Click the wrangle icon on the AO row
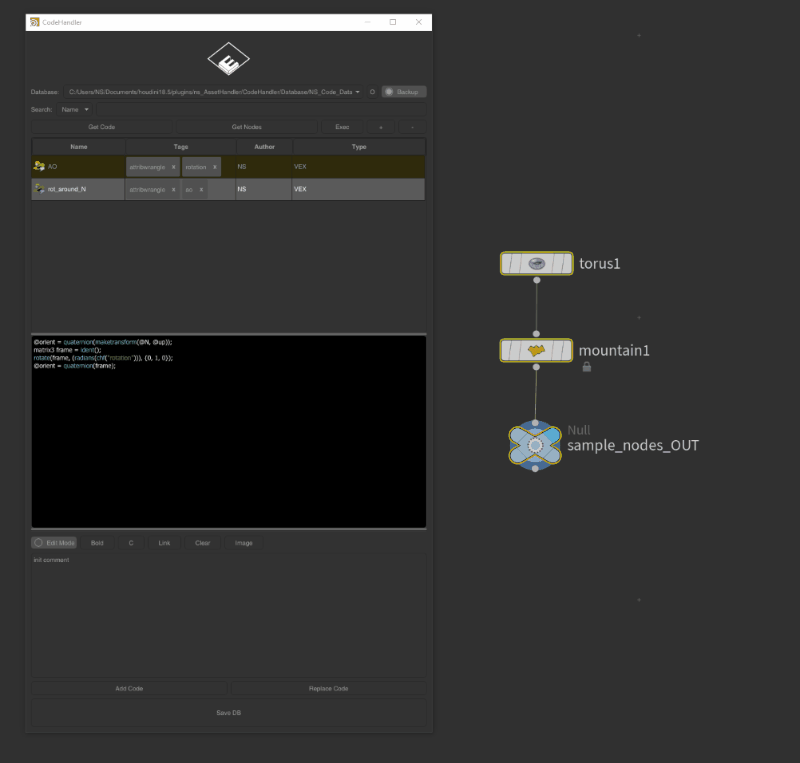Image resolution: width=800 pixels, height=763 pixels. [x=39, y=167]
